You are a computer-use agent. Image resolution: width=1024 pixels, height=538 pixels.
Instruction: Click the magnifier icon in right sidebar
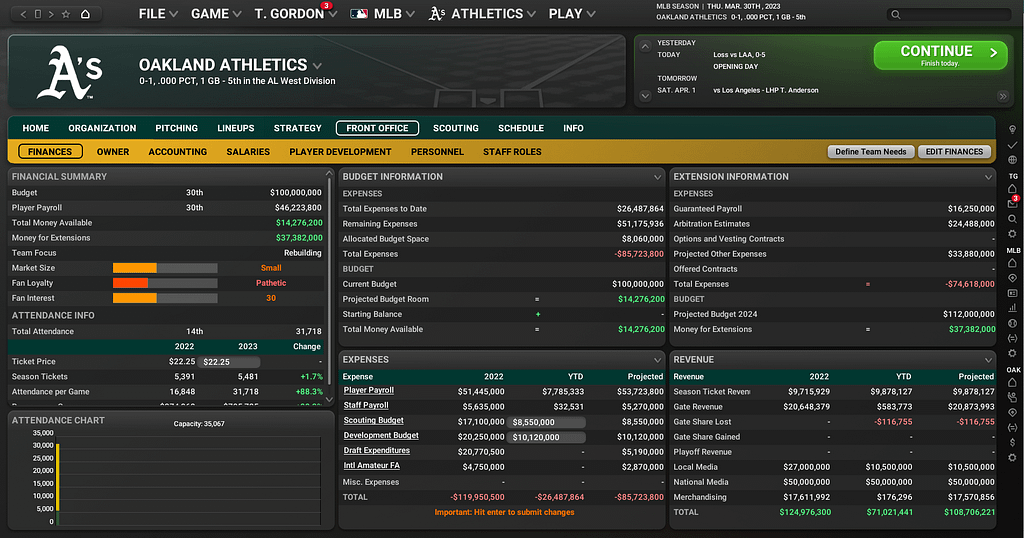tap(1013, 219)
